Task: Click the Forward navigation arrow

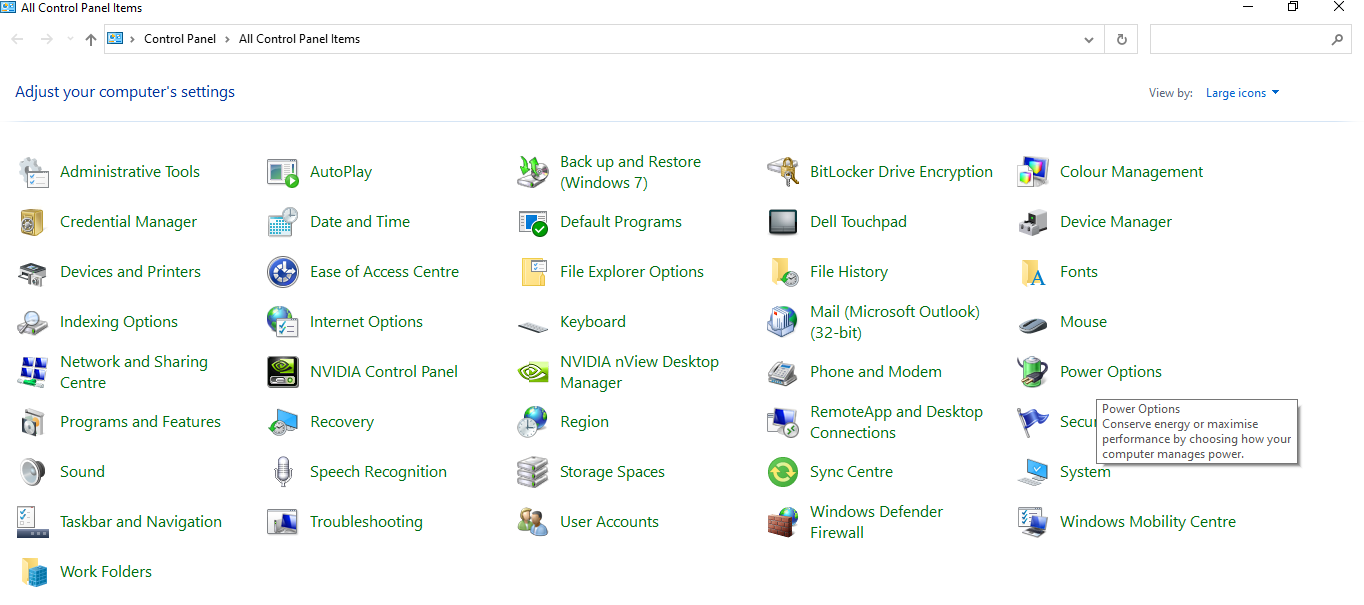Action: (46, 39)
